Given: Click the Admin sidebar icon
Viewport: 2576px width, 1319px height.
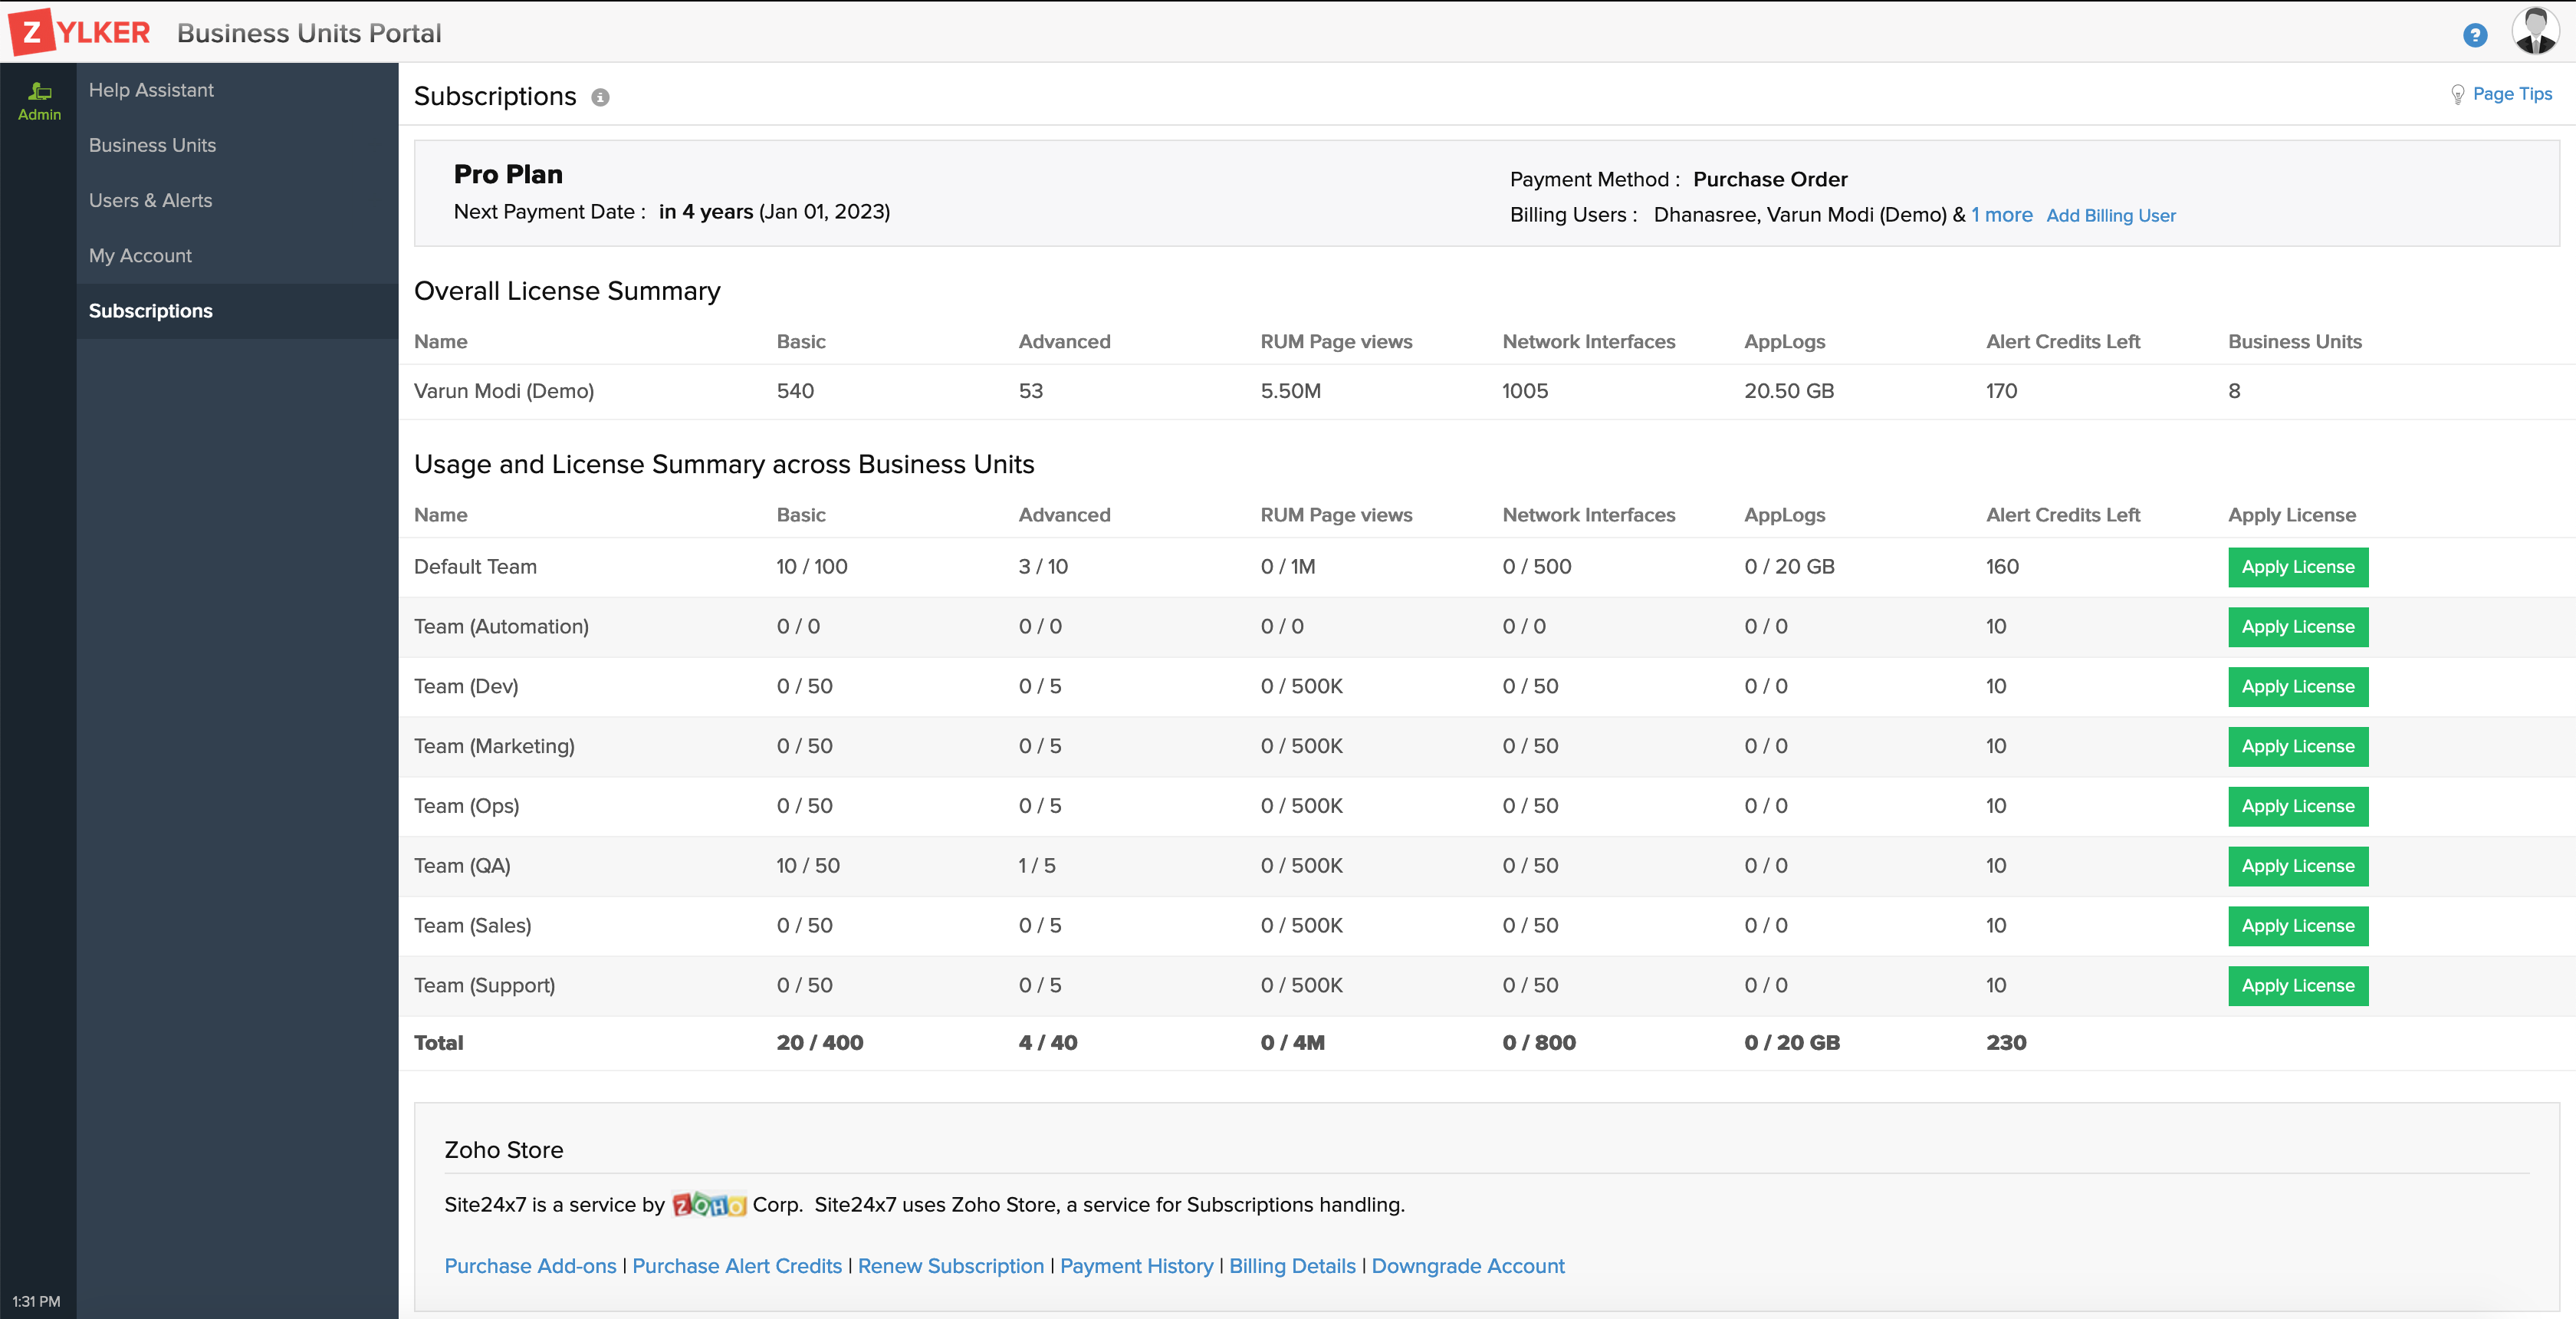Looking at the screenshot, I should [39, 100].
